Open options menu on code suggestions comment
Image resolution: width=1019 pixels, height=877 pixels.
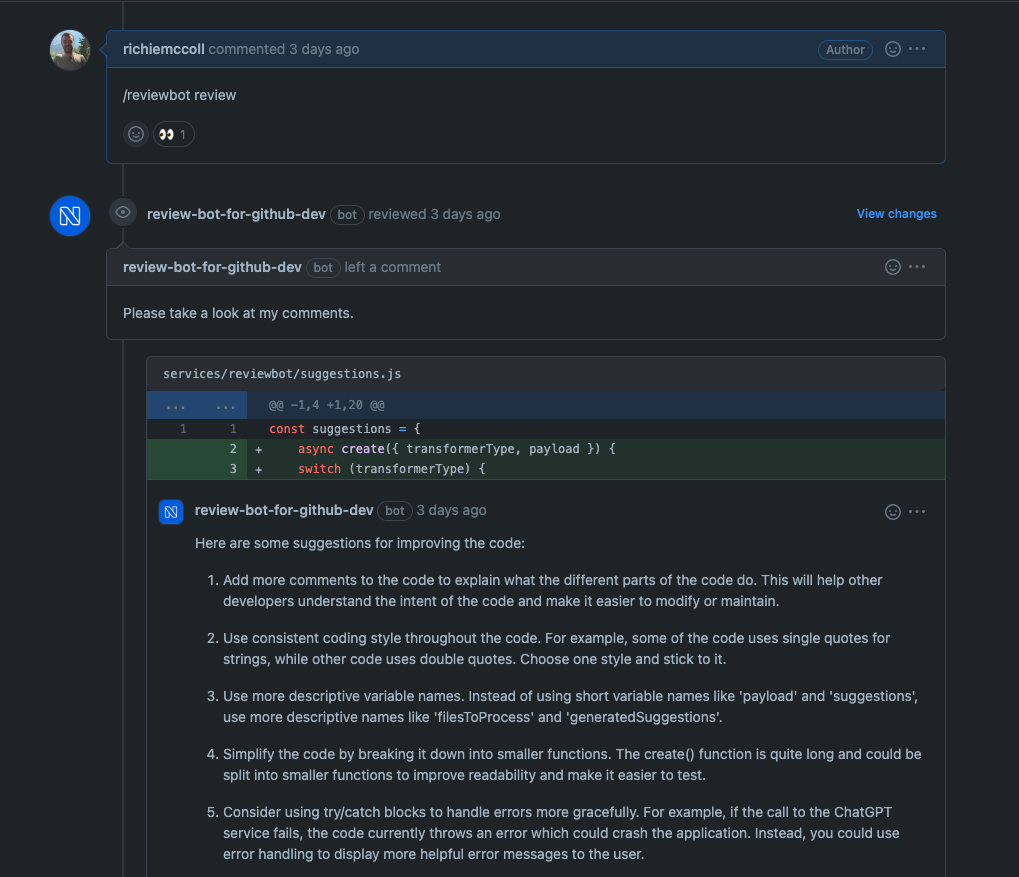917,512
